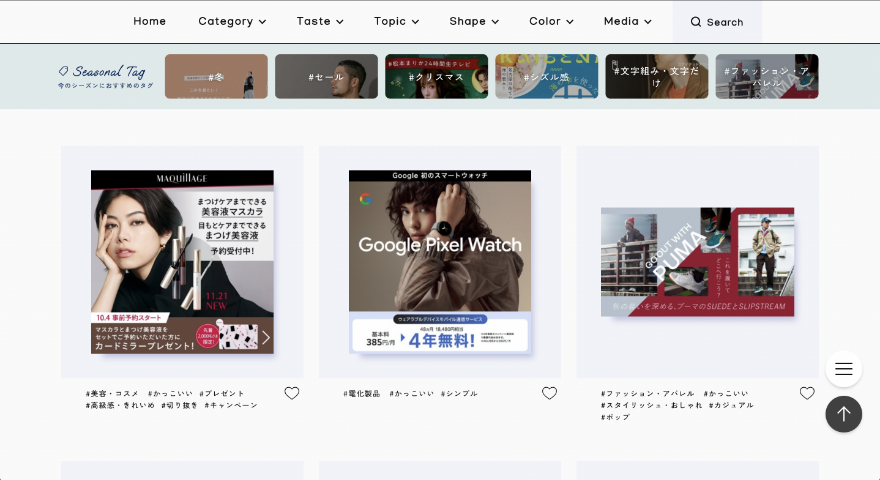Open the Topic menu

pyautogui.click(x=396, y=21)
